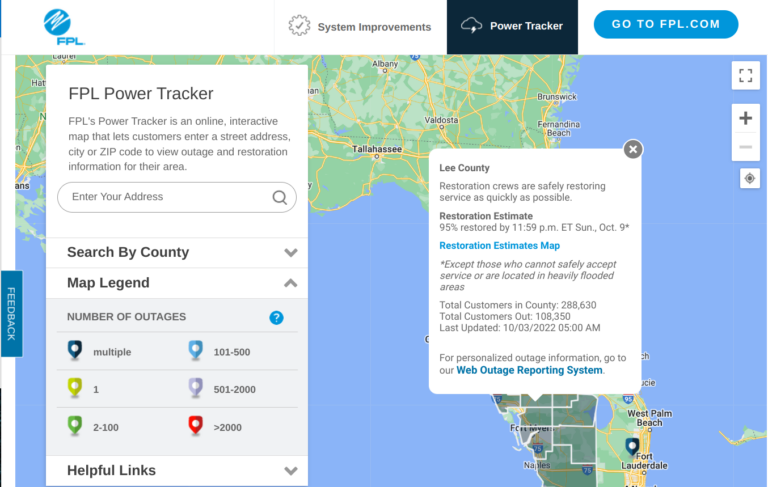Expand the Helpful Links section

point(177,470)
